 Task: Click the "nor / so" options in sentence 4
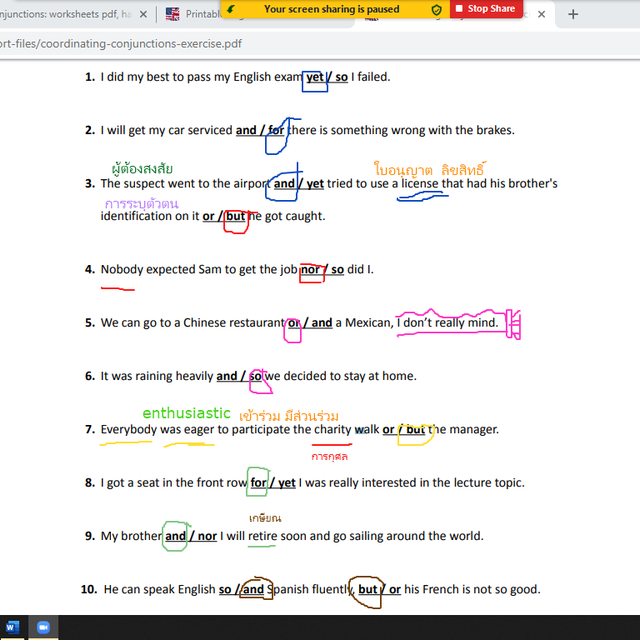click(x=322, y=270)
